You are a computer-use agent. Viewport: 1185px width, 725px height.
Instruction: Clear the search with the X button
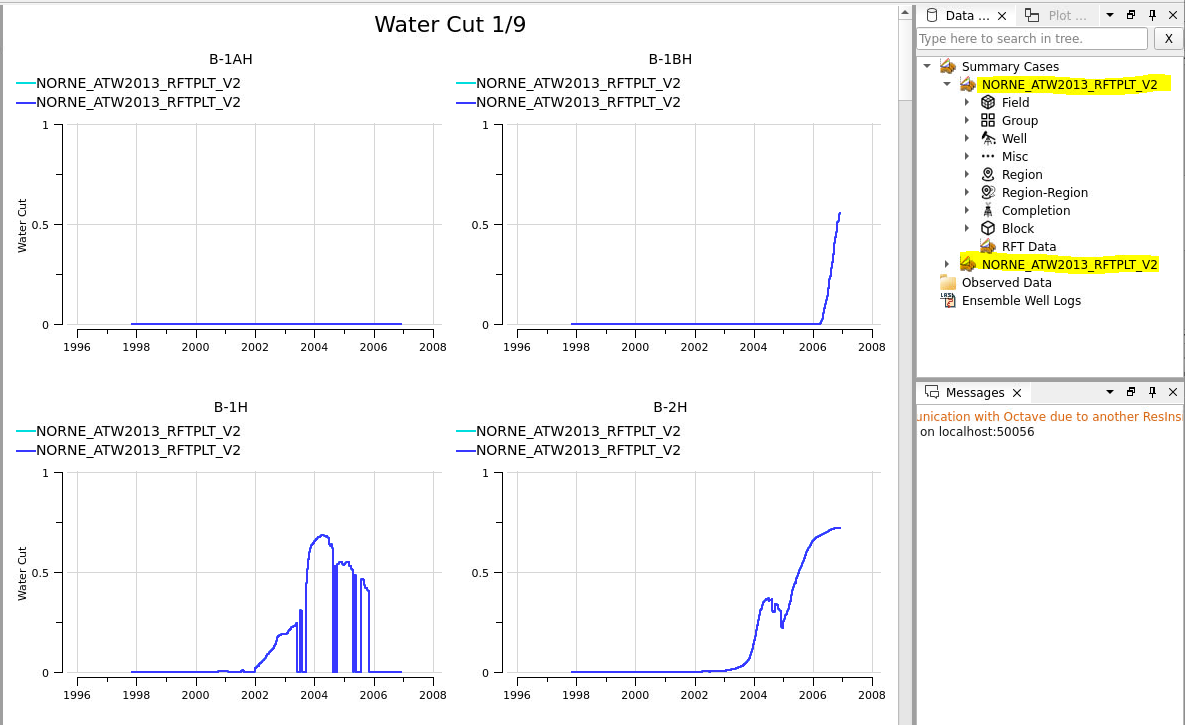pos(1168,38)
